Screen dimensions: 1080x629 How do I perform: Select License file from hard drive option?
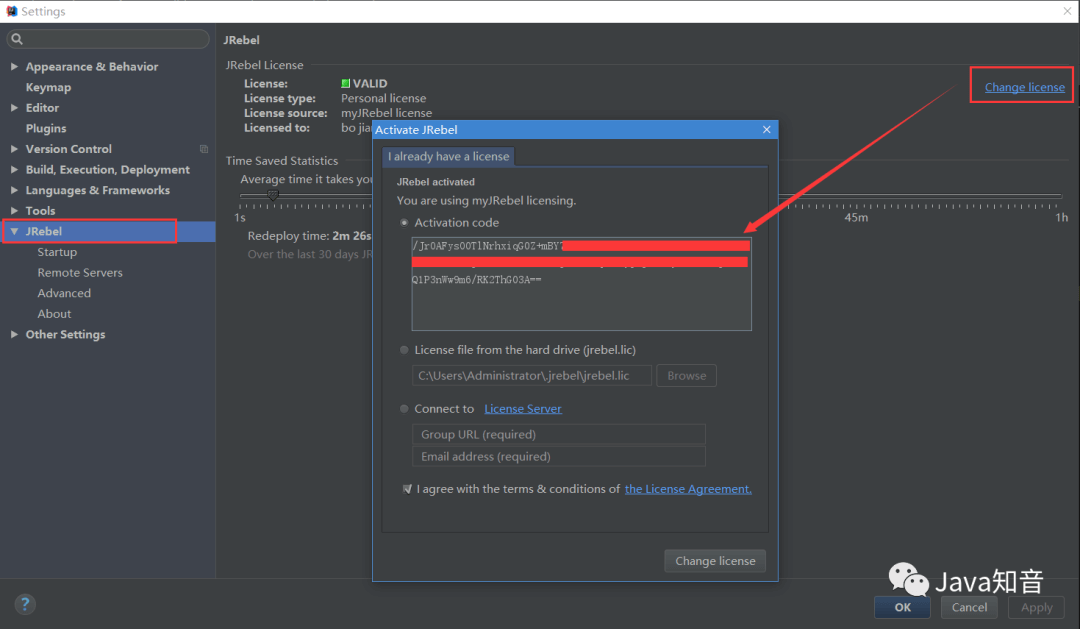point(404,350)
